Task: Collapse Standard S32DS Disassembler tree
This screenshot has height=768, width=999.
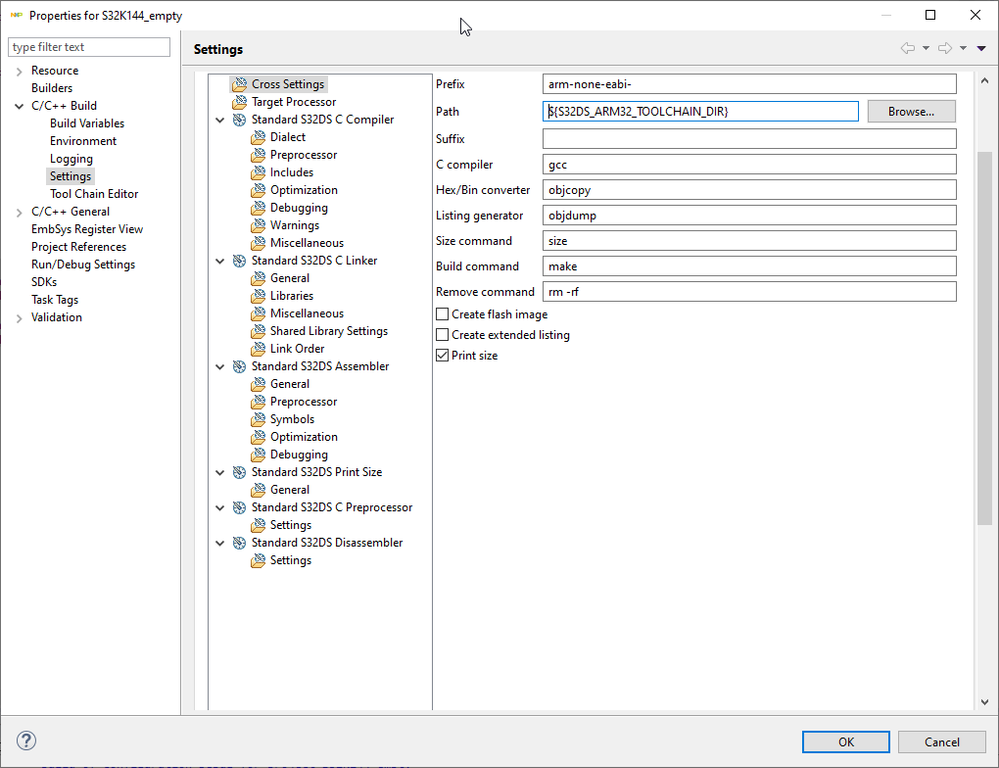Action: tap(220, 544)
